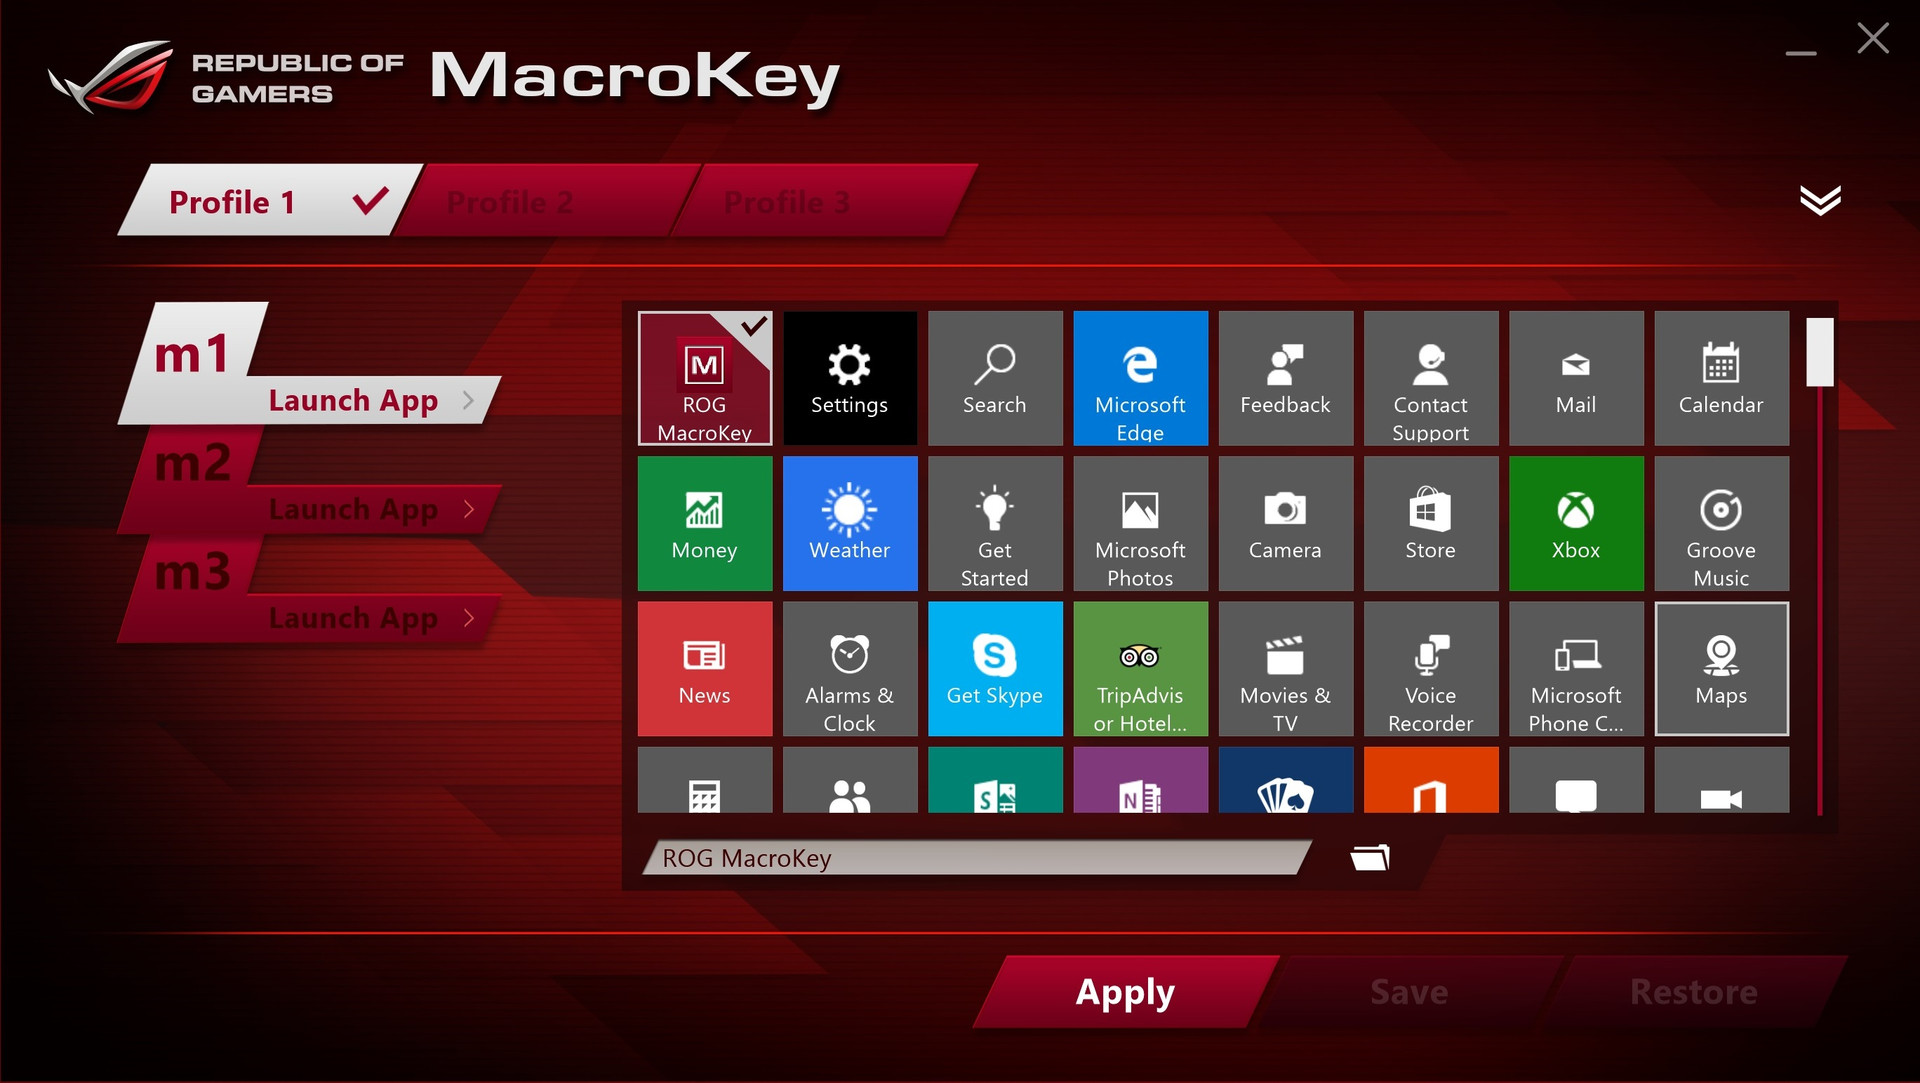Viewport: 1920px width, 1083px height.
Task: Click the app list scrollbar thumb
Action: pos(1819,352)
